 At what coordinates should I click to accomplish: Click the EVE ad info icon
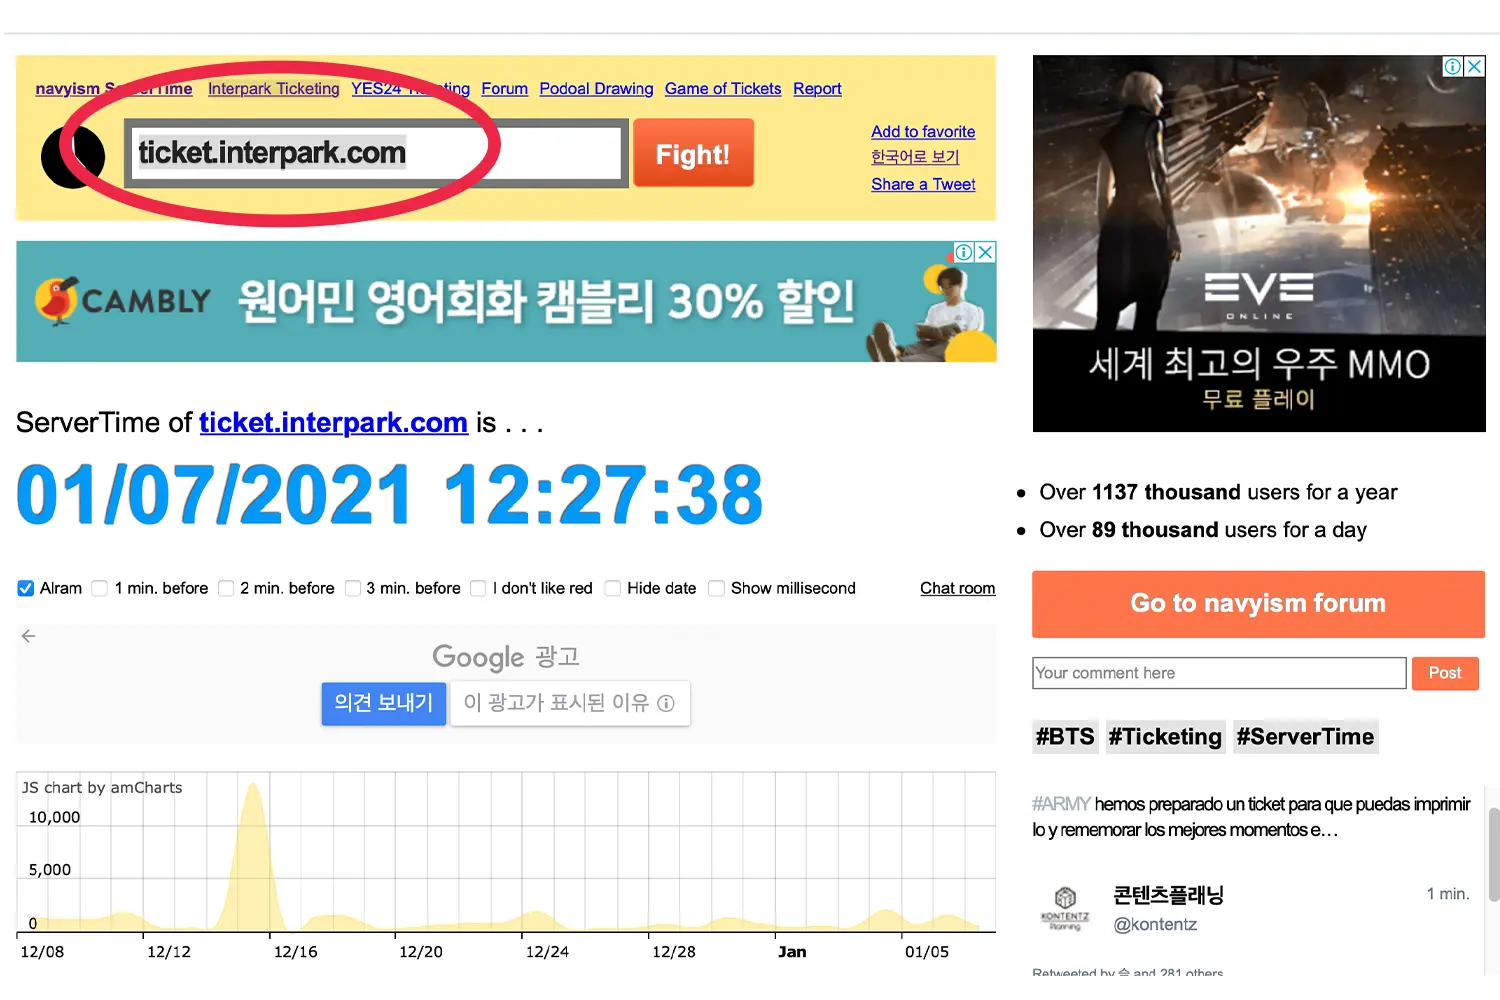1453,67
